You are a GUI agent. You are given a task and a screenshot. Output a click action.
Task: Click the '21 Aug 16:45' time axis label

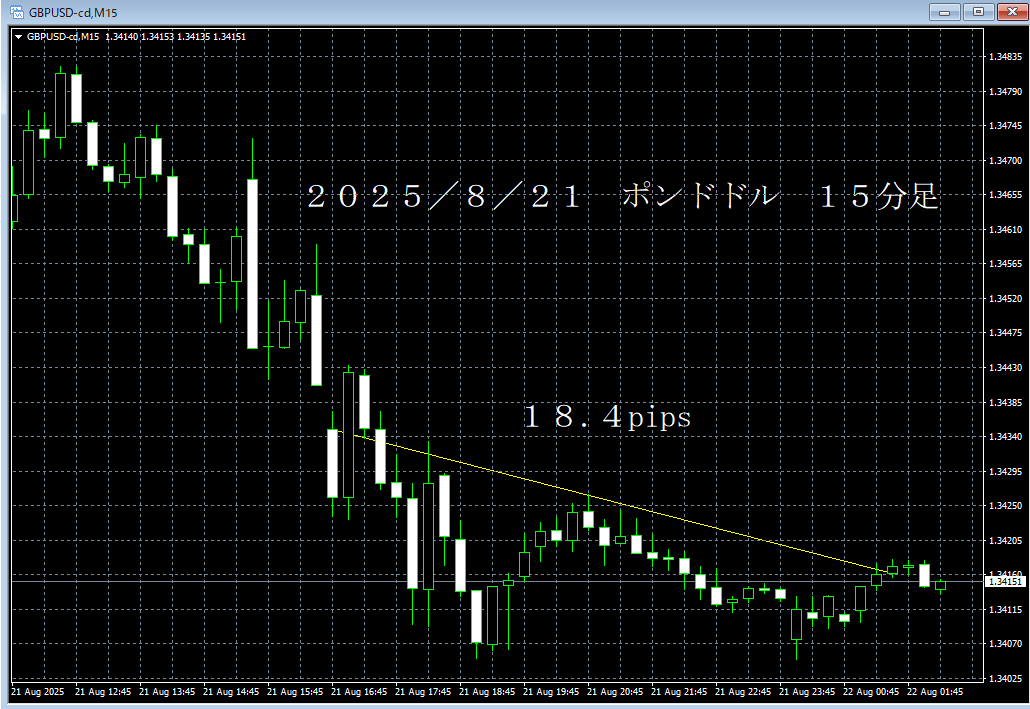point(359,692)
